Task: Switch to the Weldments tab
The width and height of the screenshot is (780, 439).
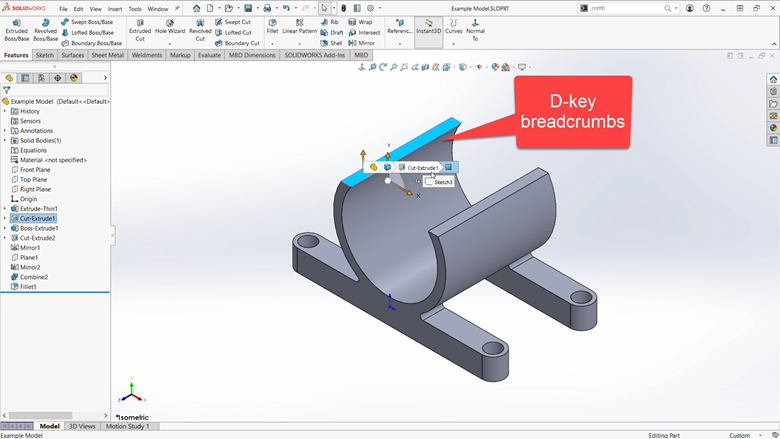Action: pyautogui.click(x=147, y=55)
